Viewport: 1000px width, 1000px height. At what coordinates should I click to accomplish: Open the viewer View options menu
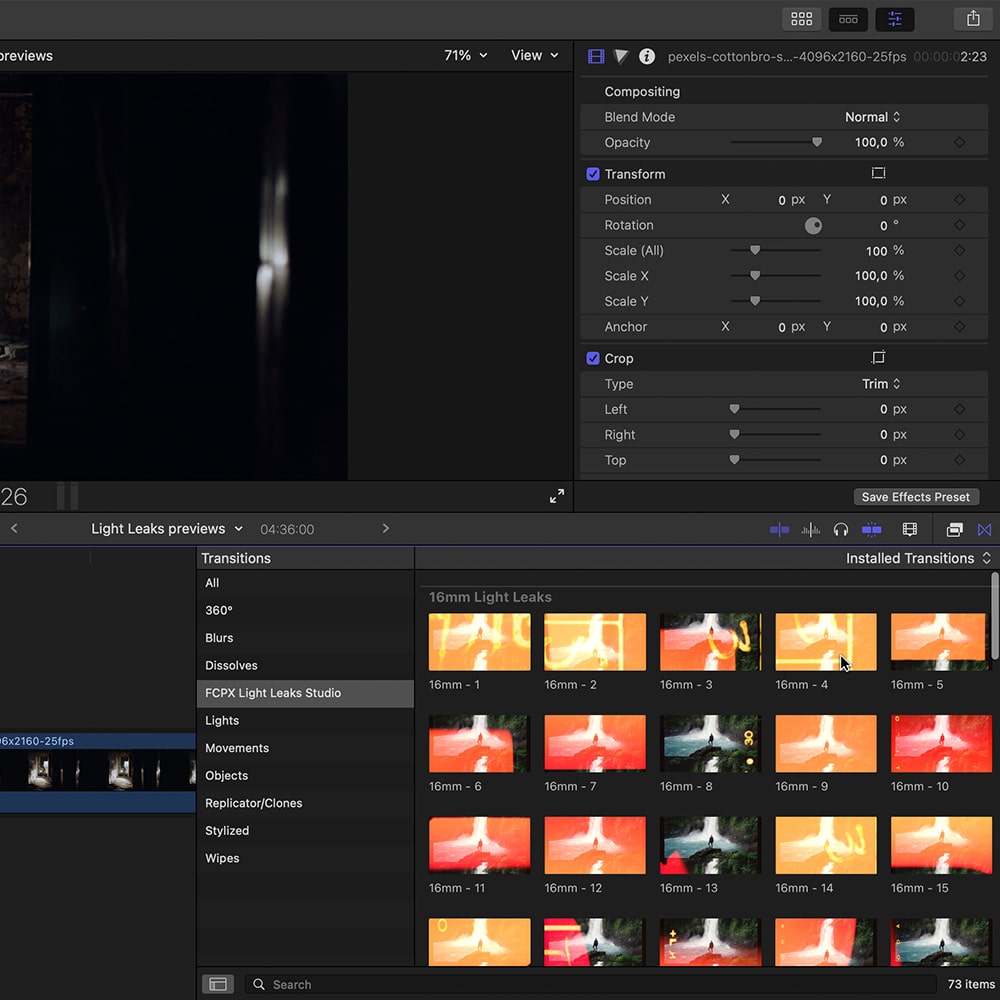[535, 56]
